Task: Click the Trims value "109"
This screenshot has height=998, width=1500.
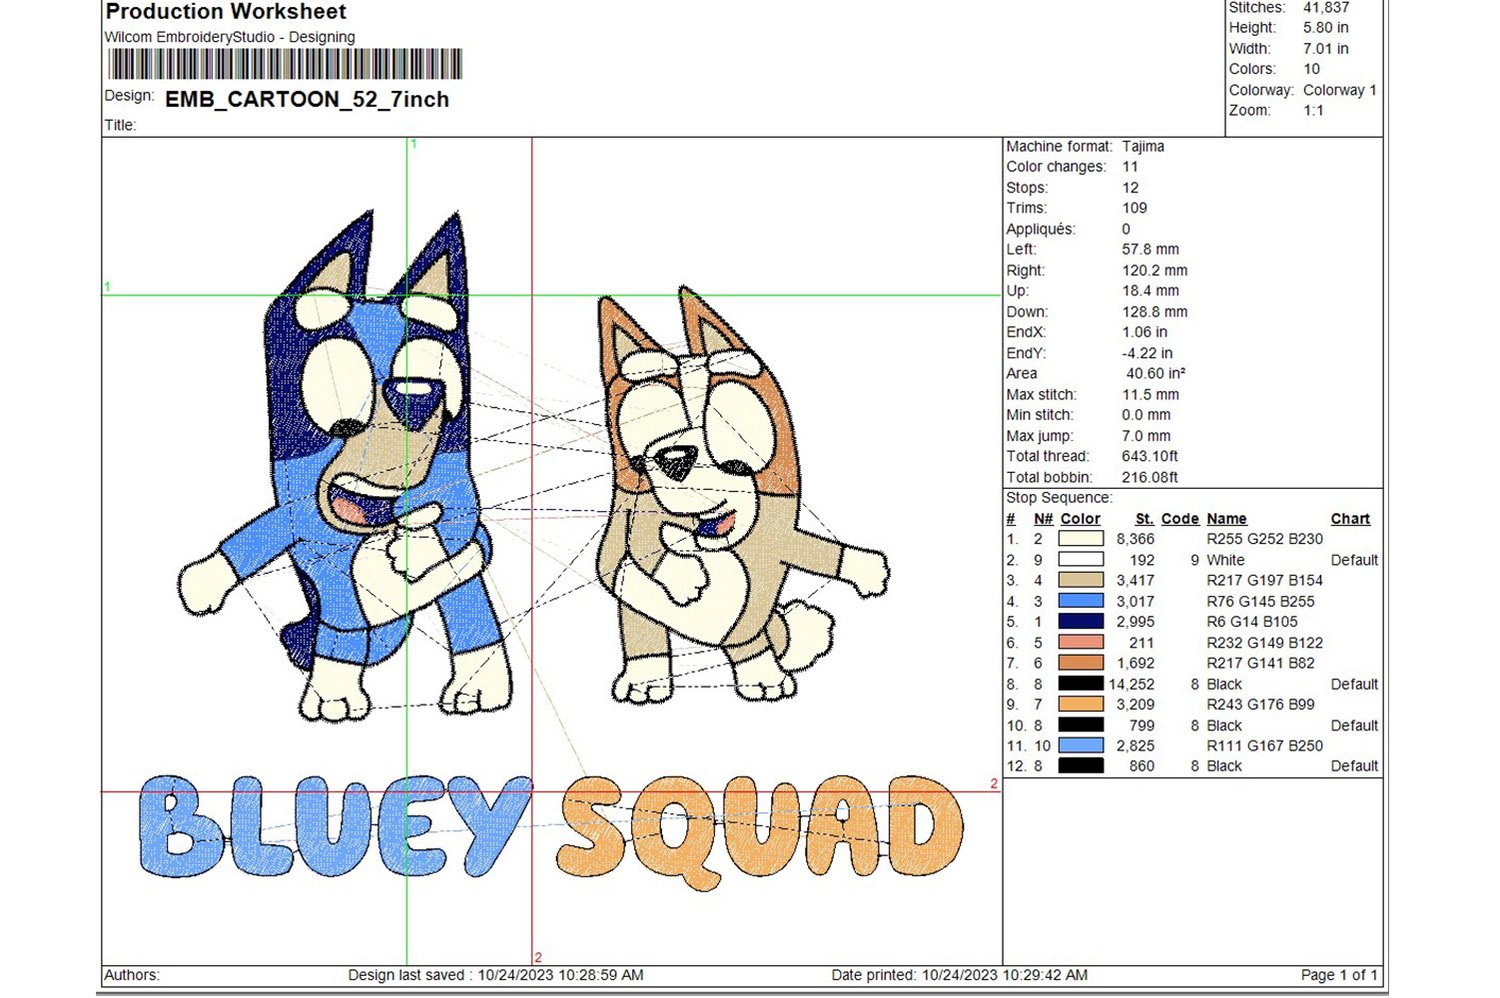Action: click(1135, 208)
